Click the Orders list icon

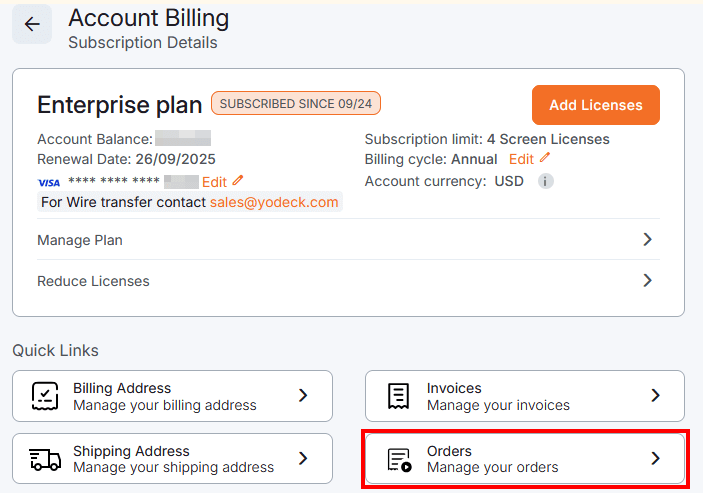398,459
